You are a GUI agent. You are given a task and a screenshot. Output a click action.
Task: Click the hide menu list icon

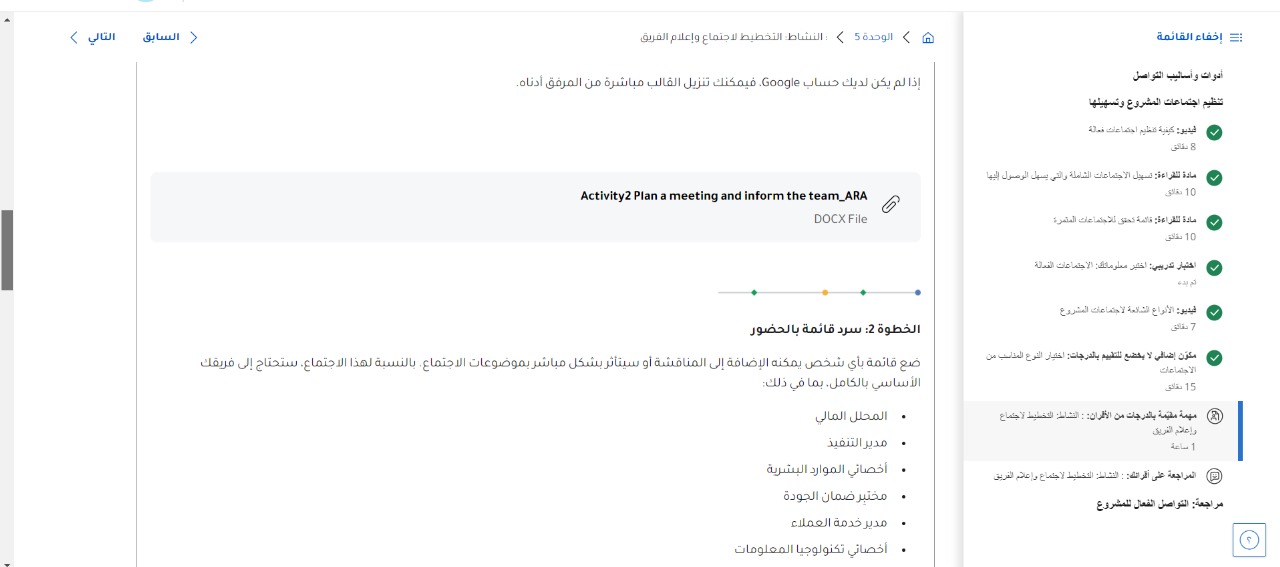click(x=1236, y=37)
